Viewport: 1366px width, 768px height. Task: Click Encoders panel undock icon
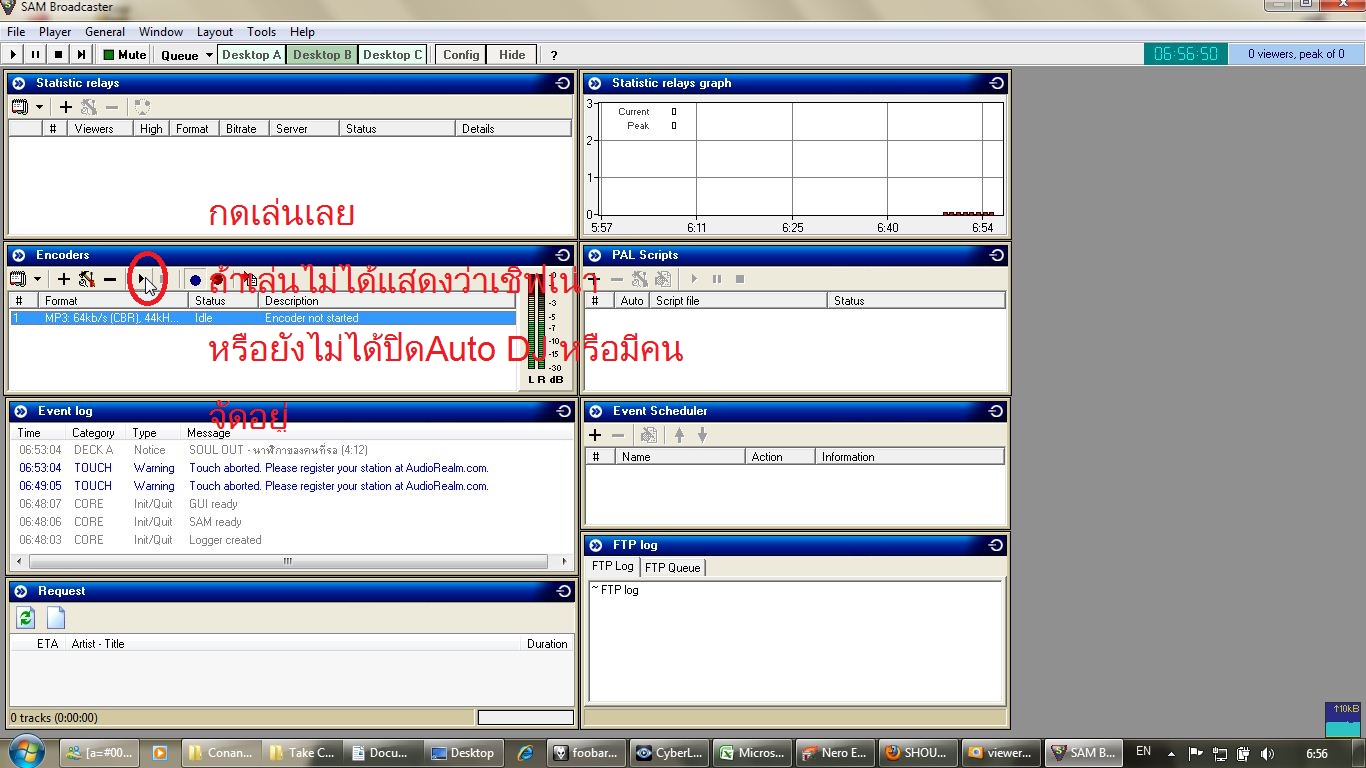click(563, 255)
